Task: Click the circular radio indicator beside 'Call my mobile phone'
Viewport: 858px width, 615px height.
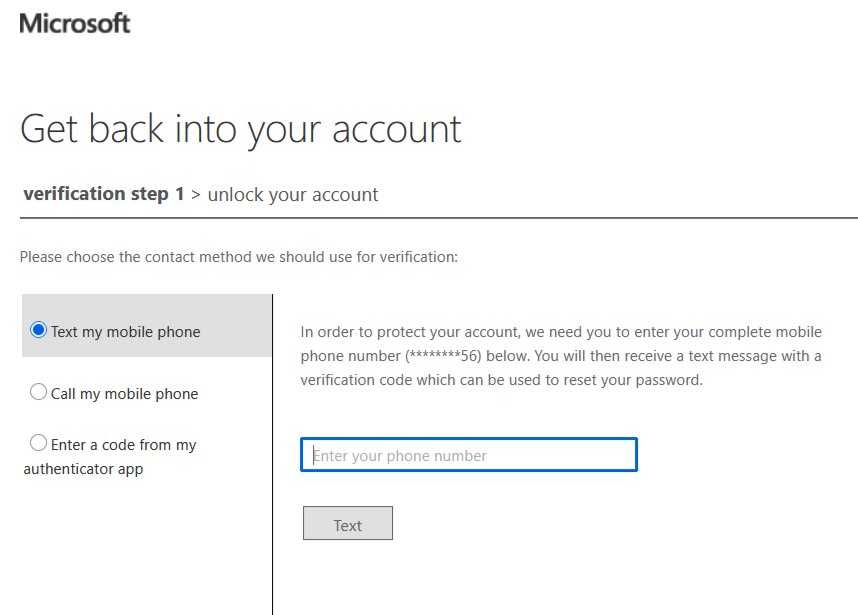Action: (x=38, y=392)
